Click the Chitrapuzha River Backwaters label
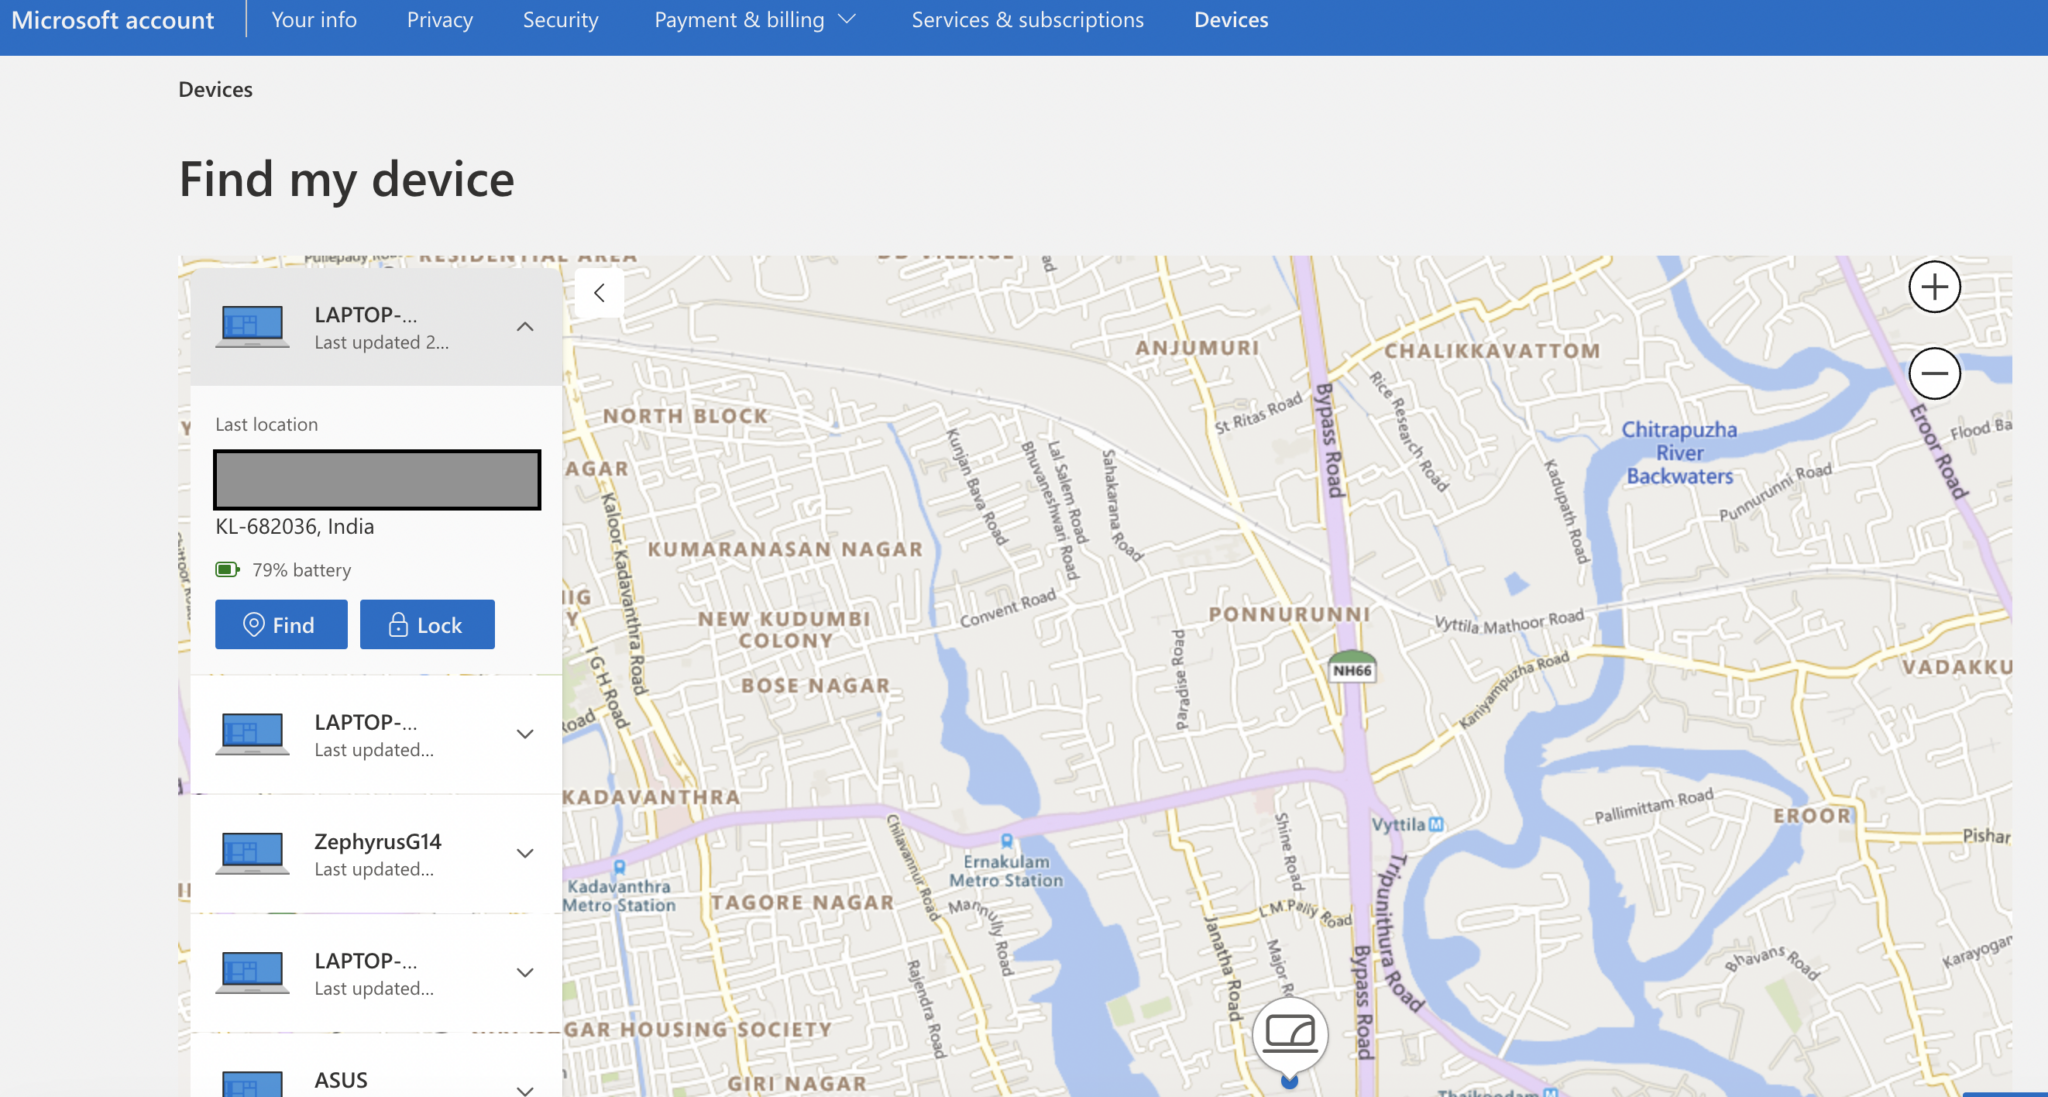This screenshot has height=1097, width=2048. click(1679, 453)
